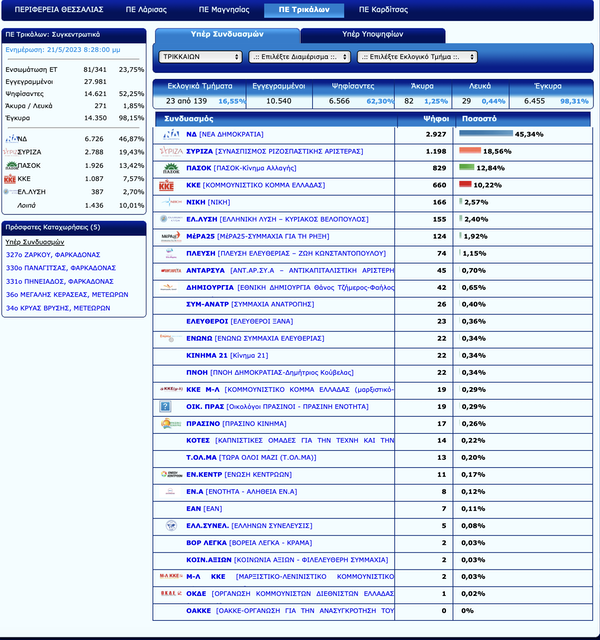Open the Επιλέξτε Διαμέρισμα dropdown
The width and height of the screenshot is (600, 640).
click(x=300, y=57)
